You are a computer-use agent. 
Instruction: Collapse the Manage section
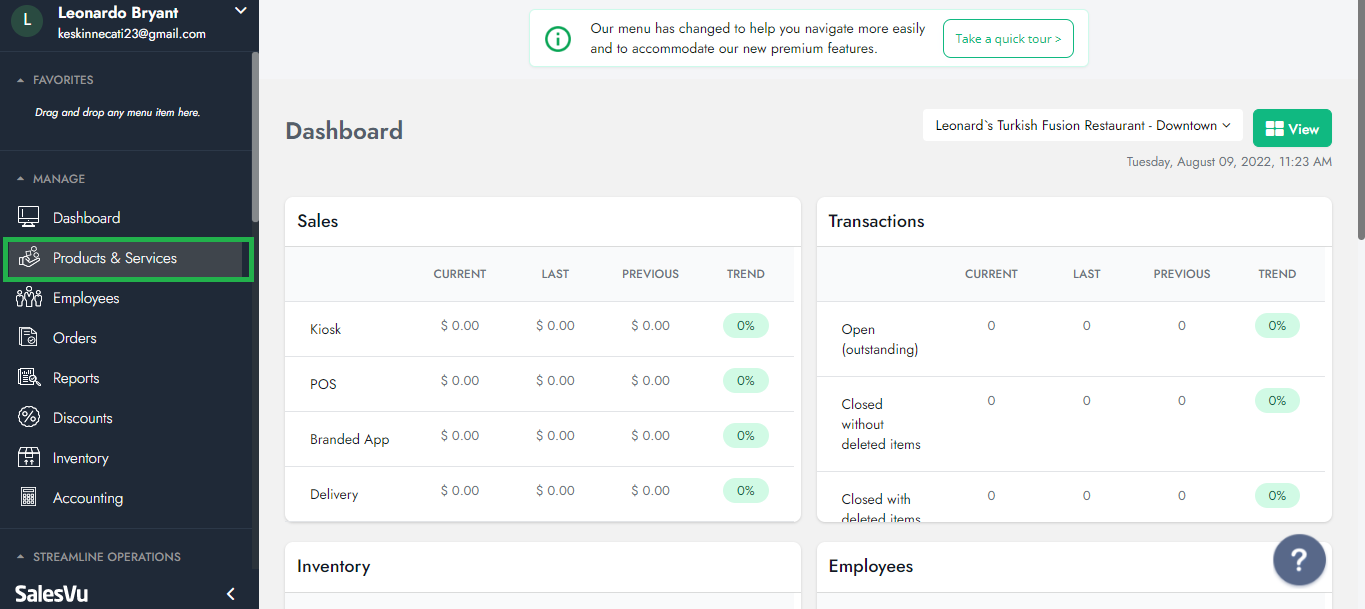(x=20, y=179)
